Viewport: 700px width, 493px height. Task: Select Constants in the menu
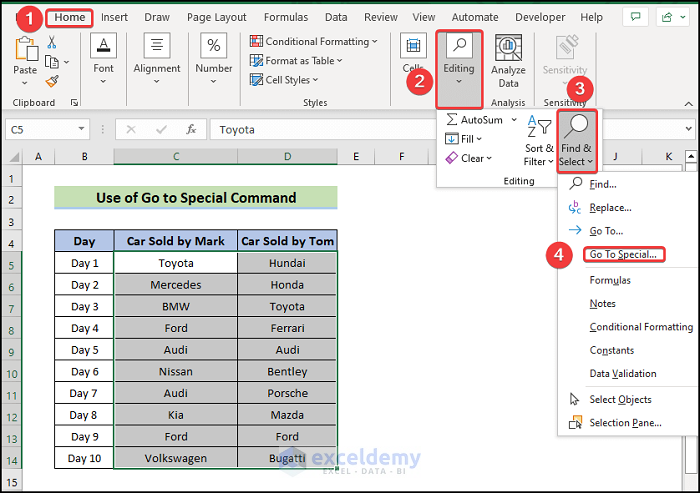pos(612,350)
